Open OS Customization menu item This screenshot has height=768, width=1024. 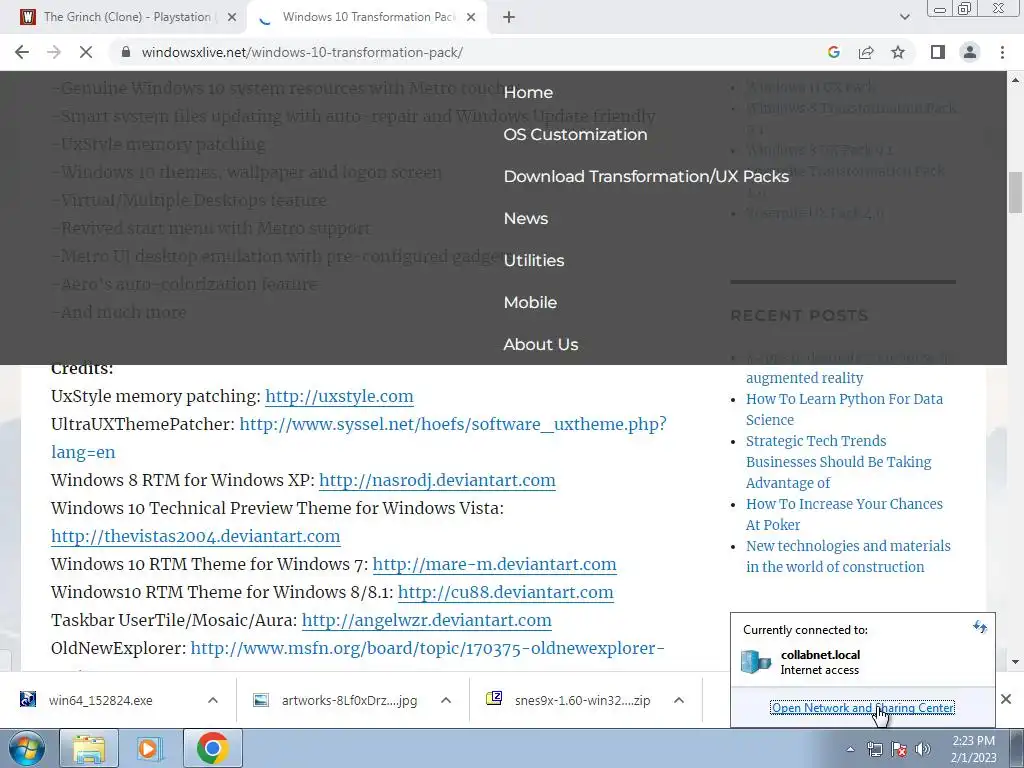tap(575, 135)
